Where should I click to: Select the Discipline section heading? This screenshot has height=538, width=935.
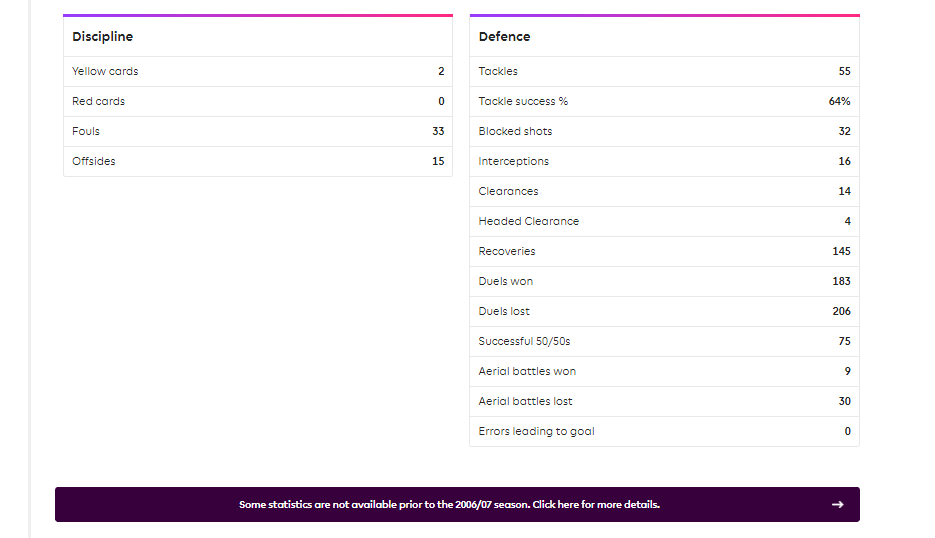coord(103,36)
